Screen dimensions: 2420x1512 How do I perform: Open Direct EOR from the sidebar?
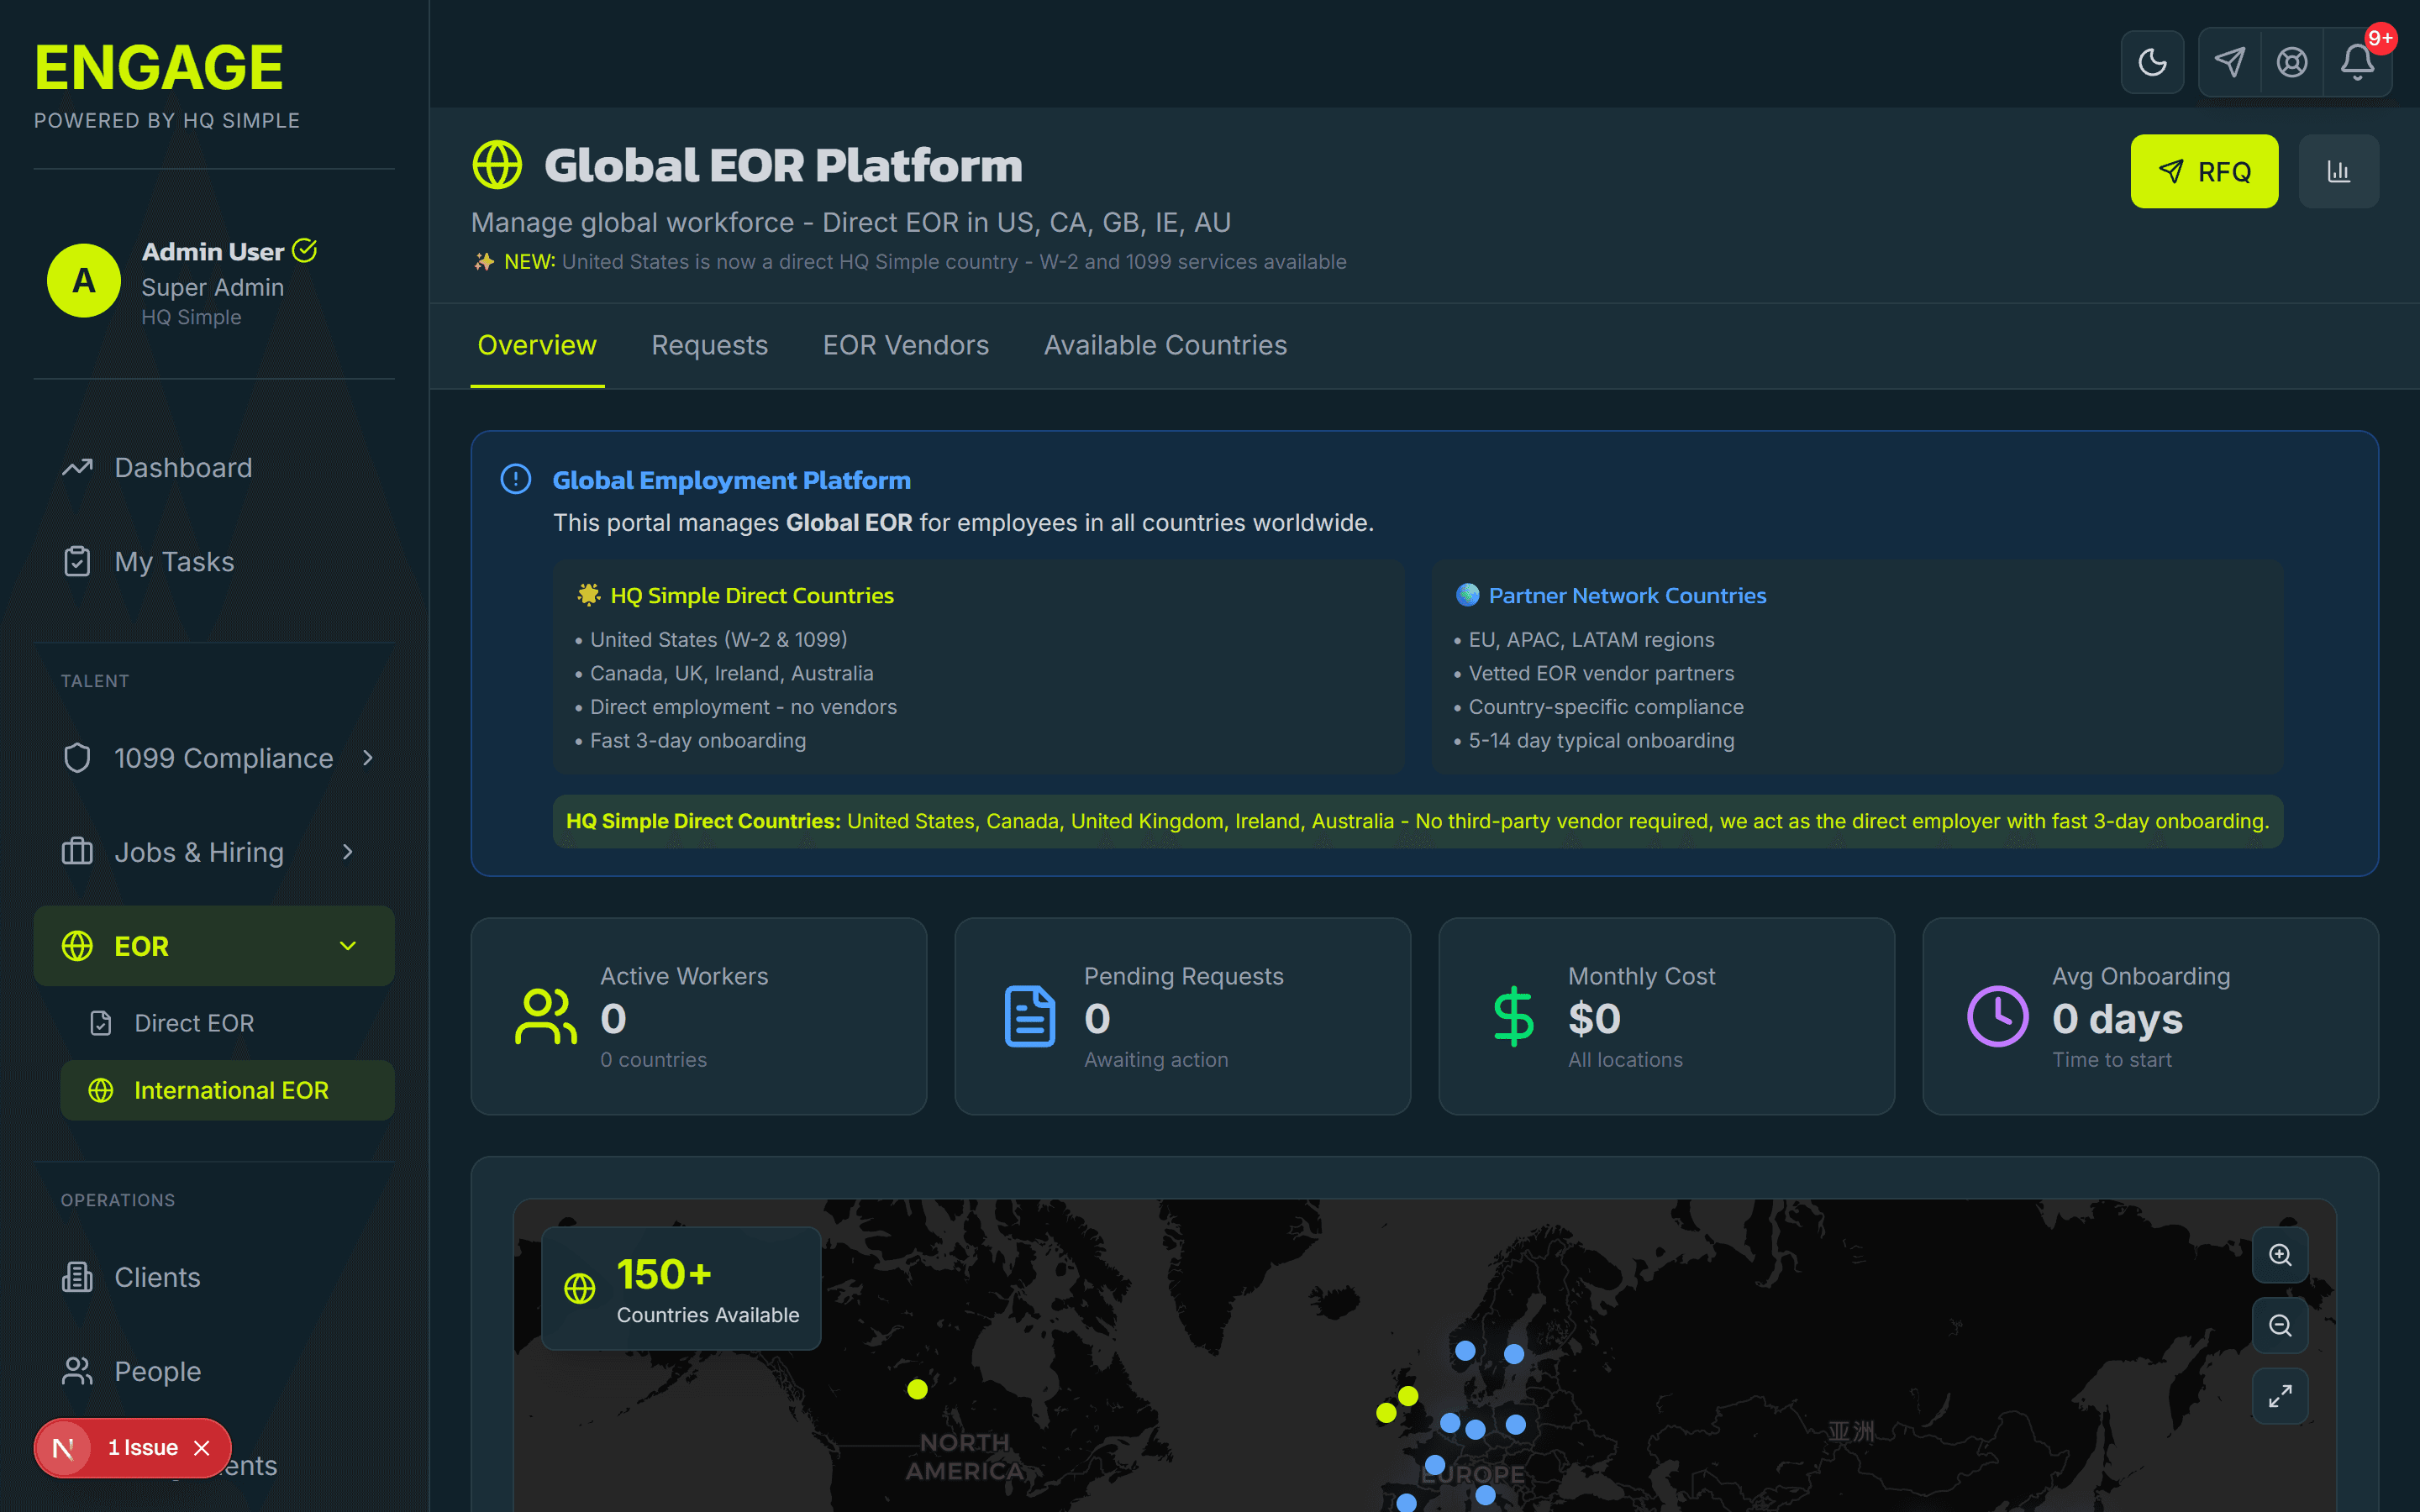coord(195,1022)
